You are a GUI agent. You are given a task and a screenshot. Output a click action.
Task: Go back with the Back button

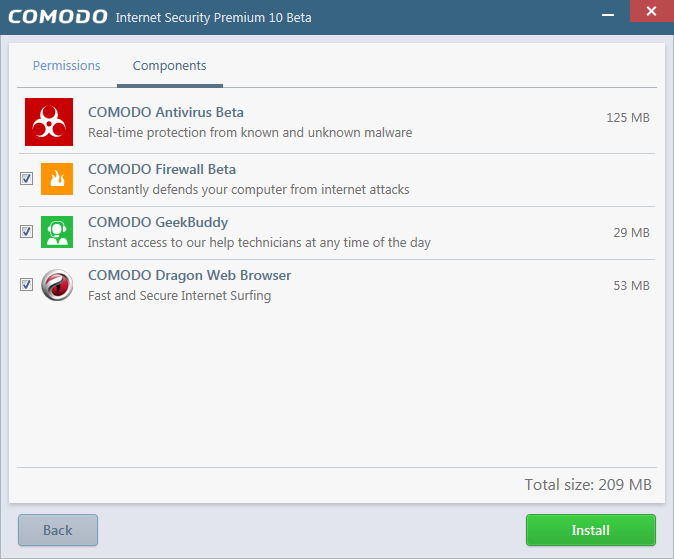click(58, 530)
